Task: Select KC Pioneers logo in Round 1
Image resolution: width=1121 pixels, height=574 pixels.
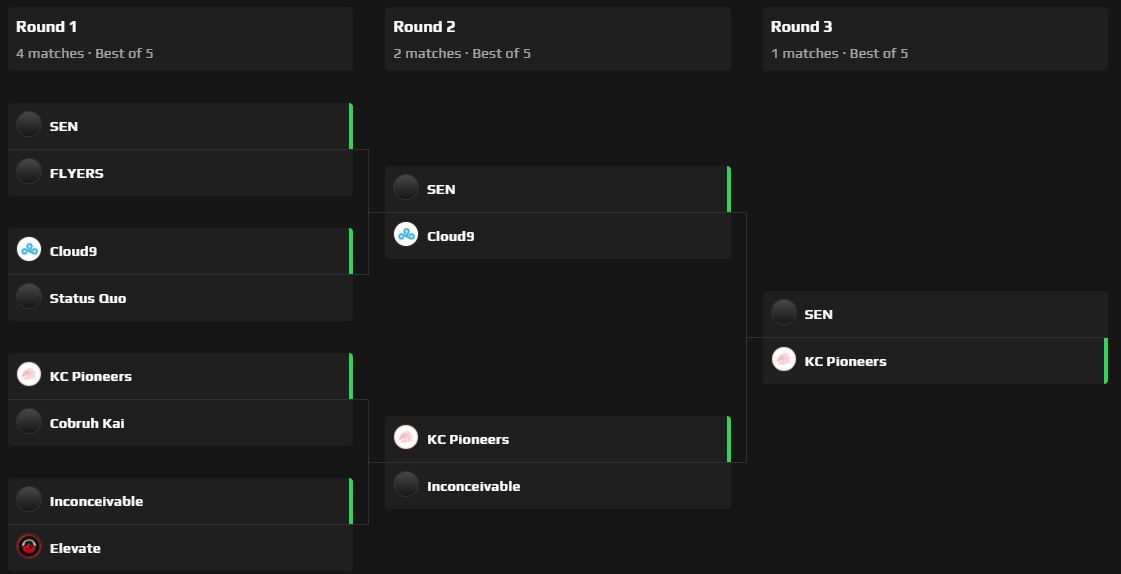Action: click(29, 375)
